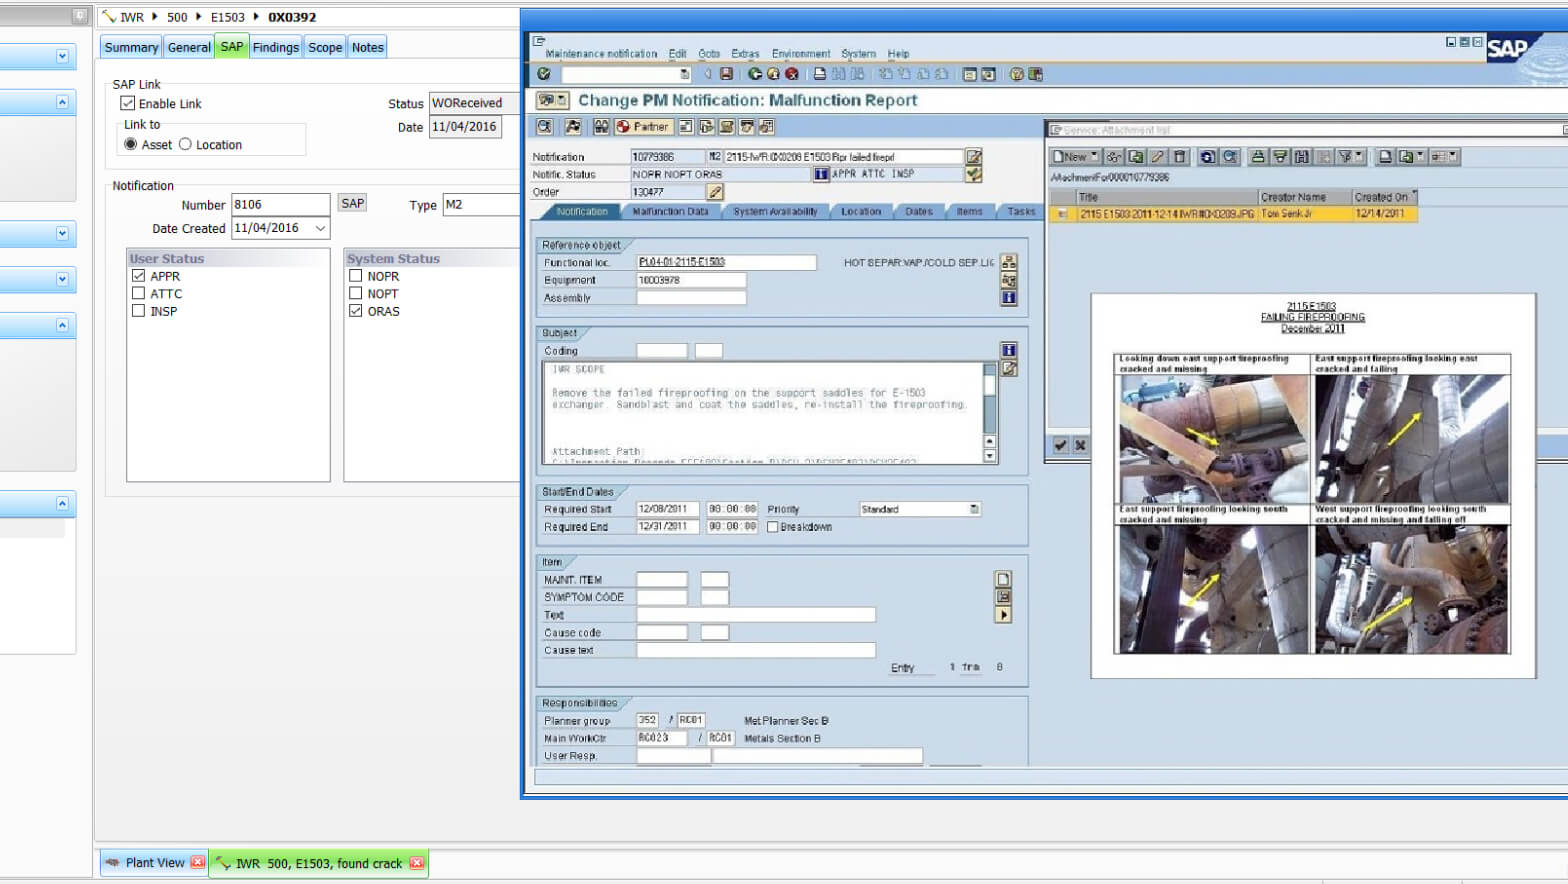
Task: Click the save icon in SAP toolbar
Action: pos(726,74)
